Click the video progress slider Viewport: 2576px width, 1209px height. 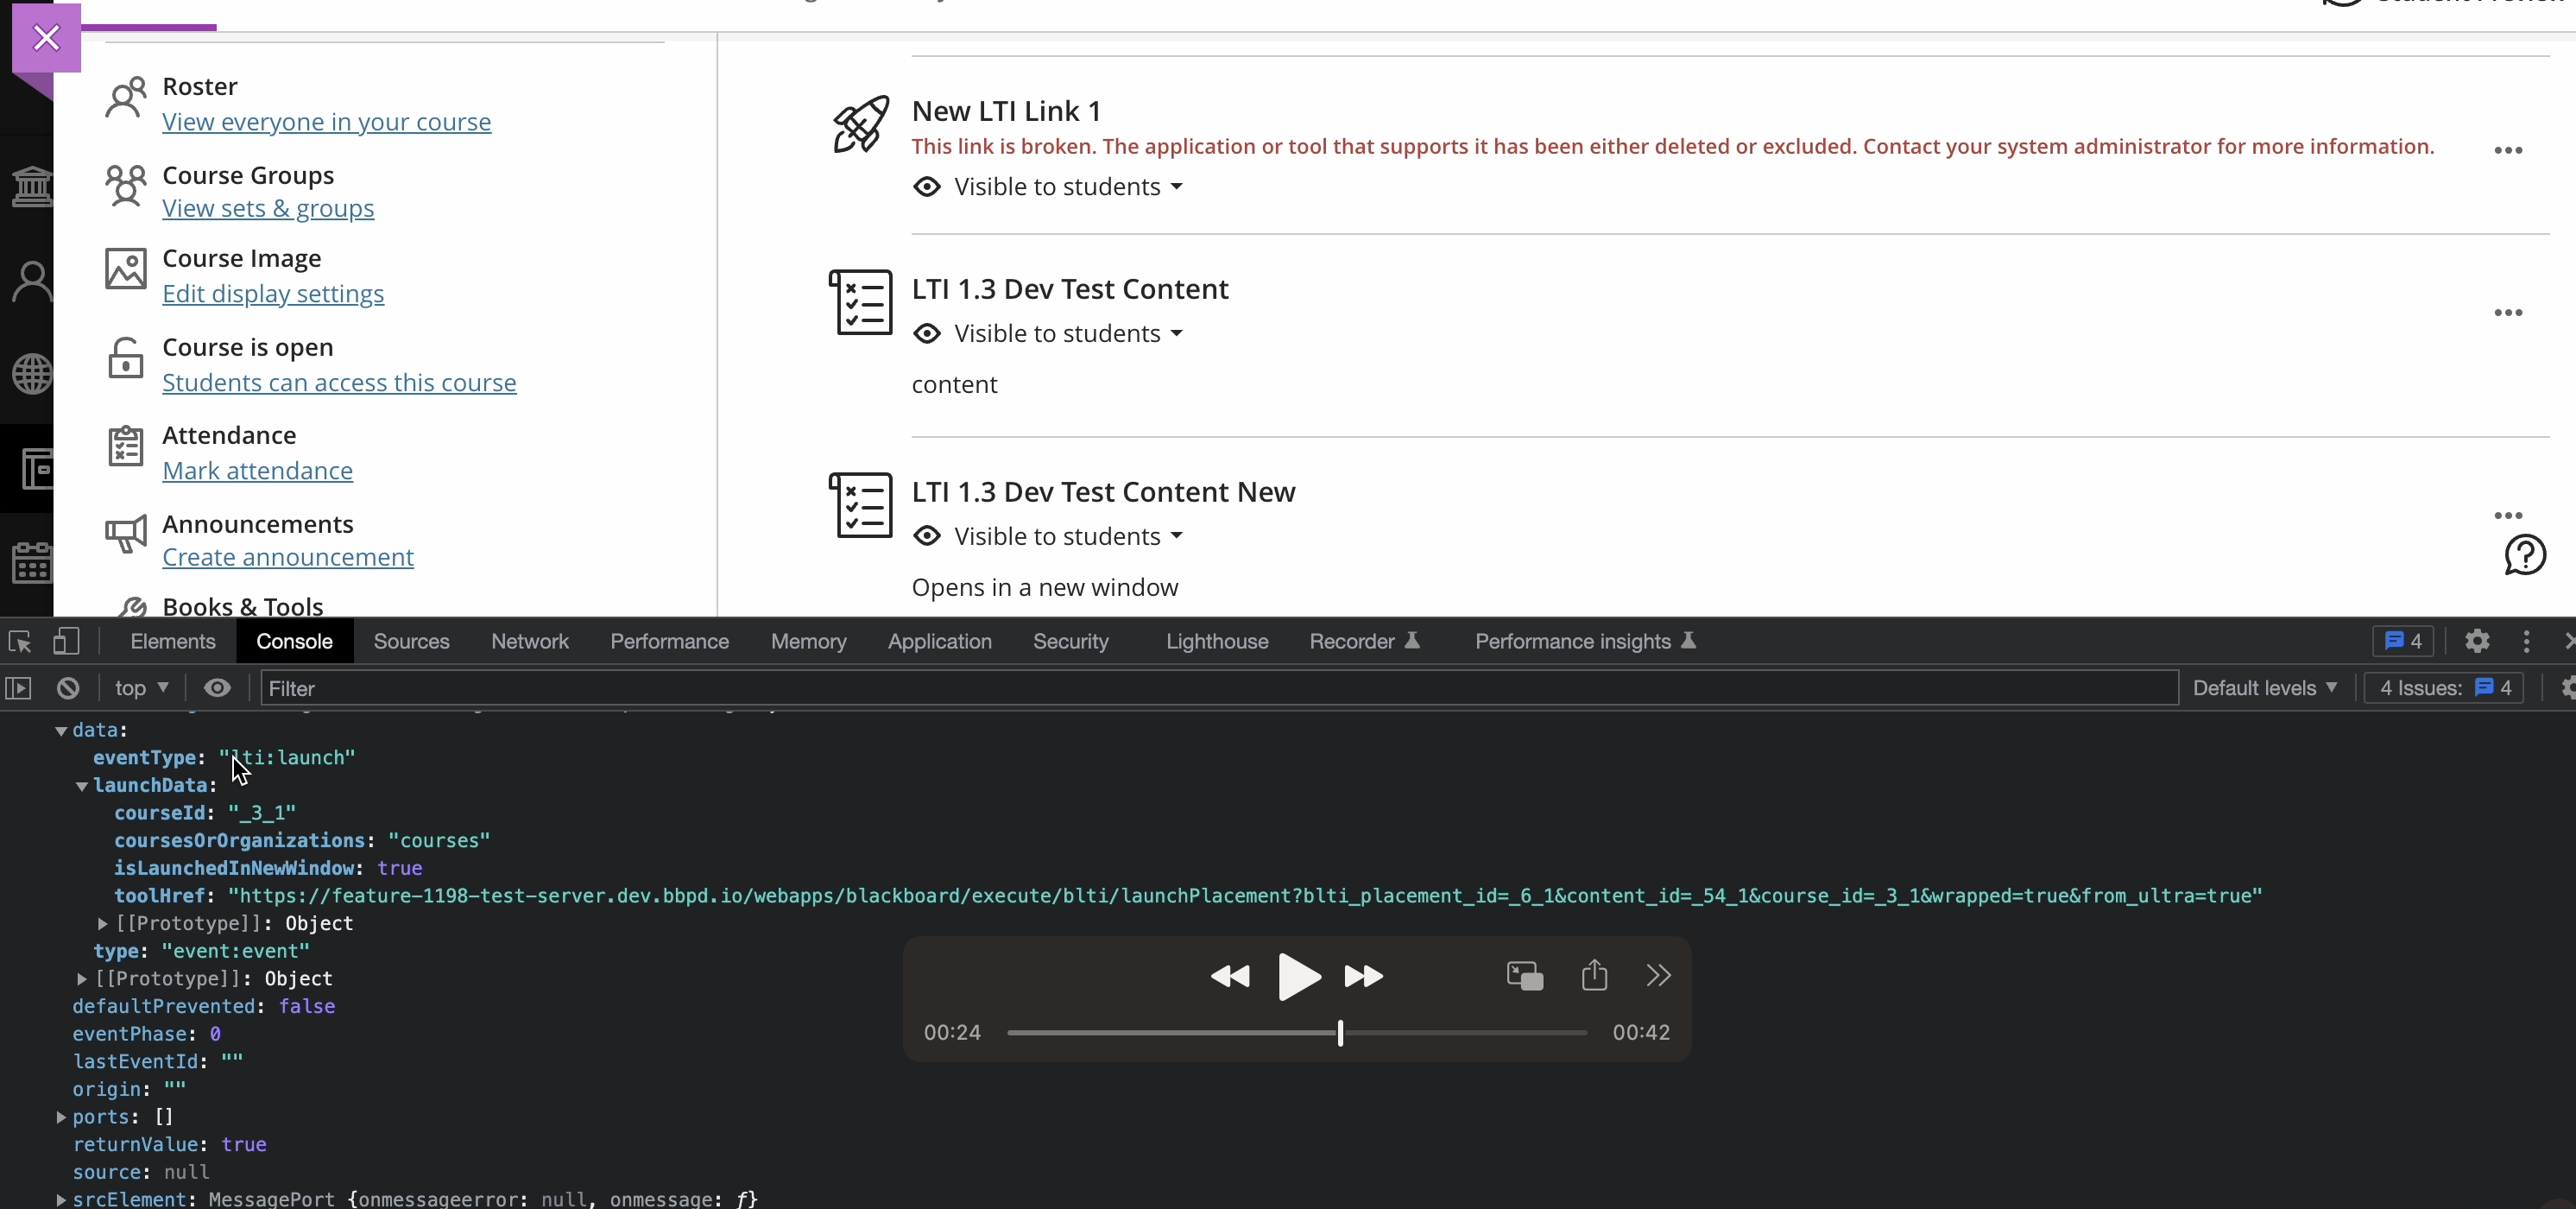coord(1296,1033)
